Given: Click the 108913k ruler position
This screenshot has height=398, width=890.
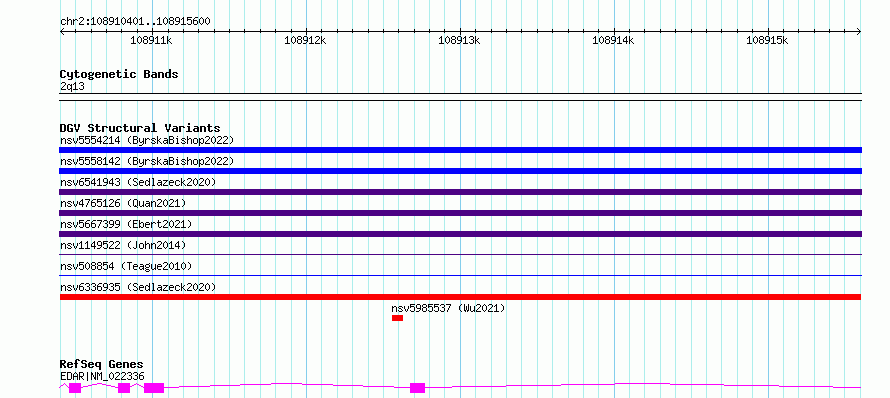Looking at the screenshot, I should 459,40.
